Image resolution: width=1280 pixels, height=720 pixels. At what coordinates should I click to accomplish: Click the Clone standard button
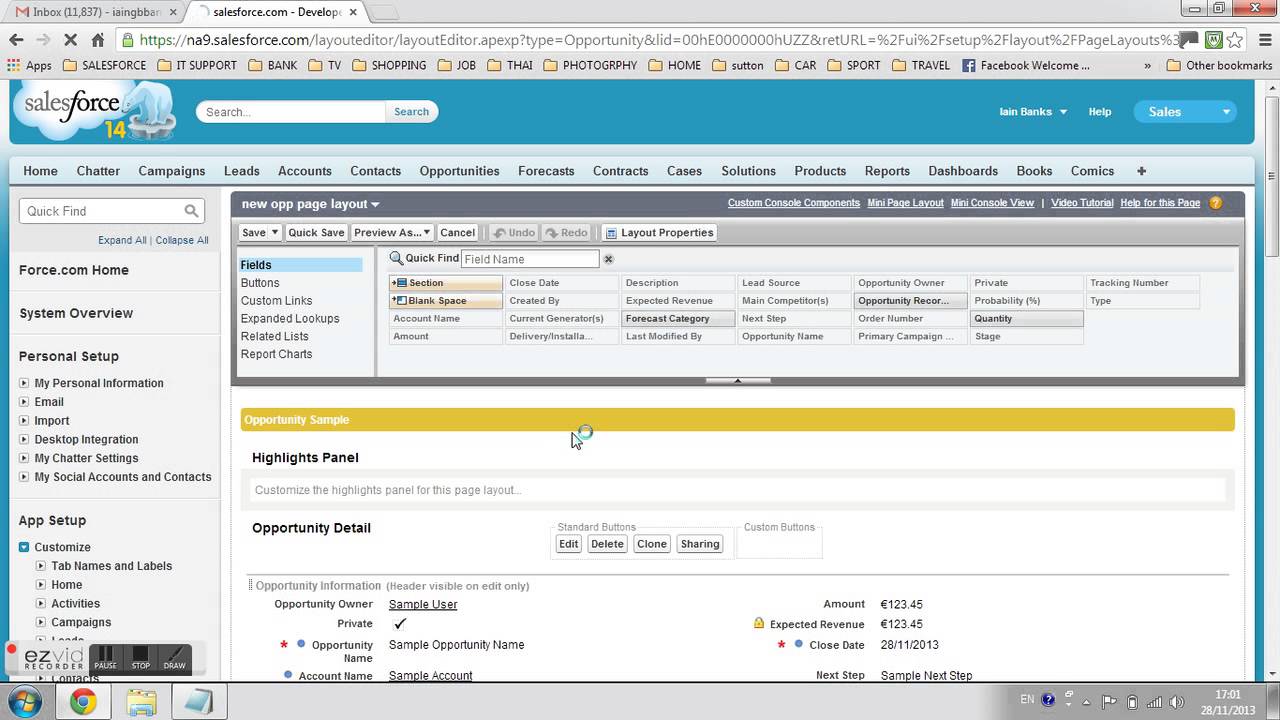coord(652,544)
